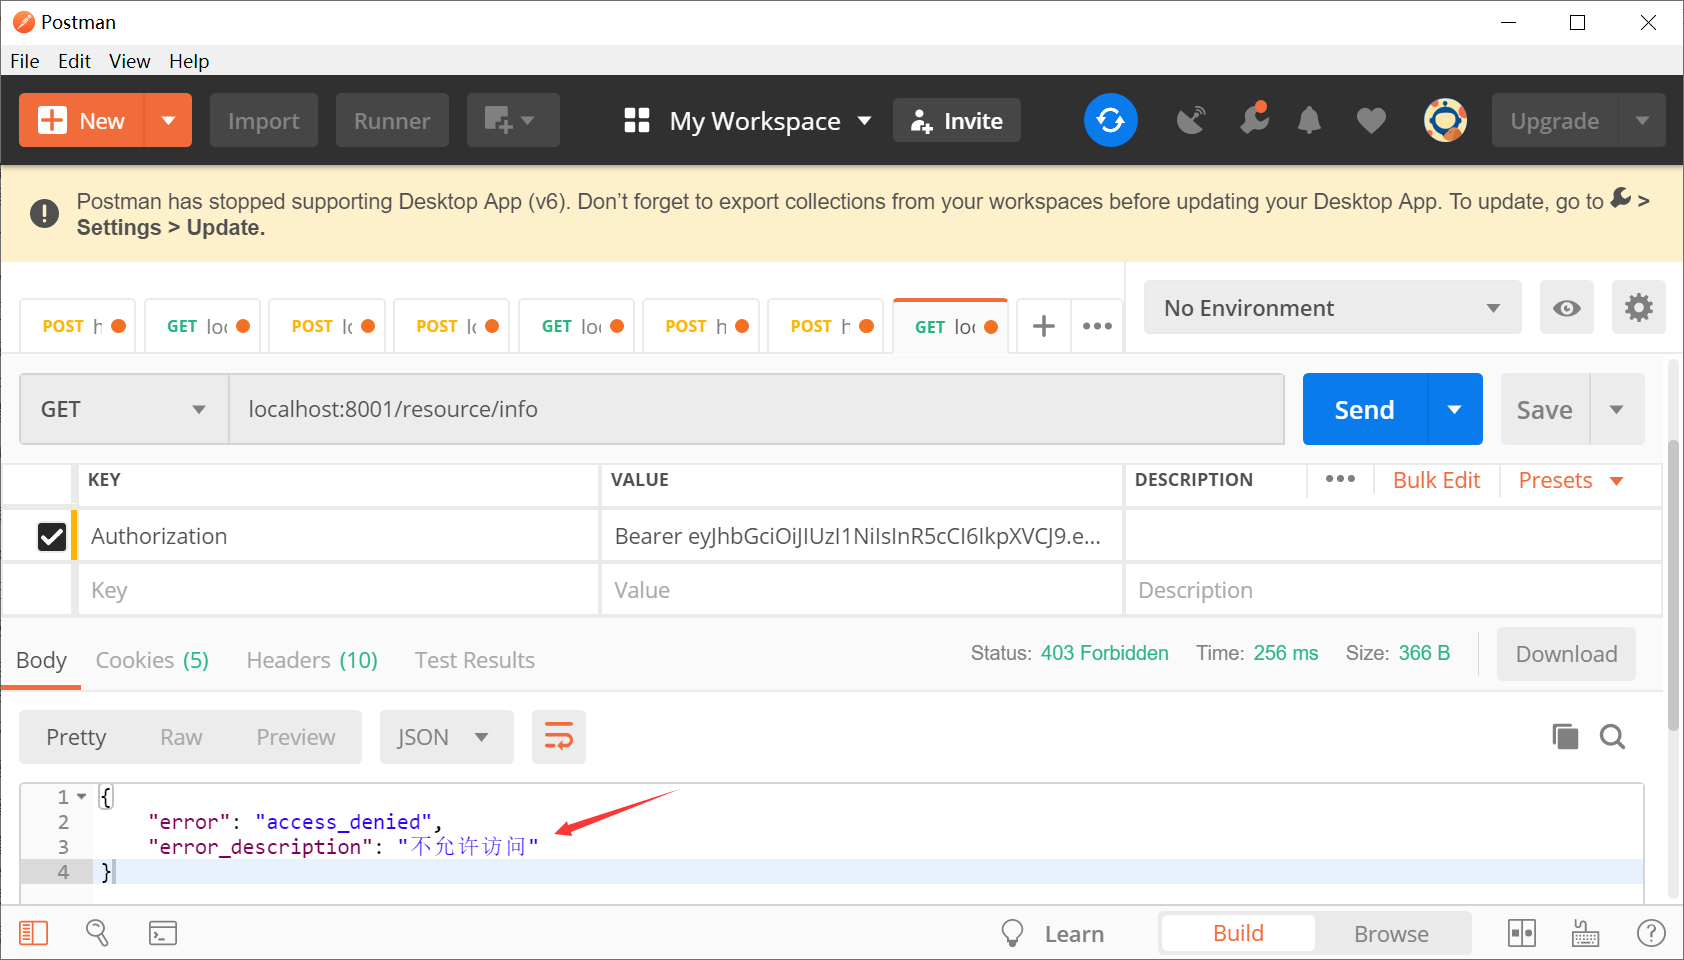Switch to the response Body tab
The width and height of the screenshot is (1684, 960).
tap(41, 660)
